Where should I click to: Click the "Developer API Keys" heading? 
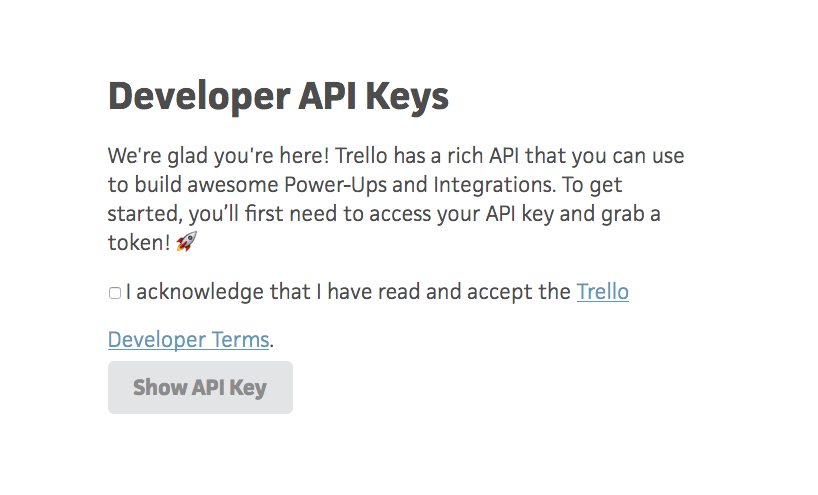(278, 97)
